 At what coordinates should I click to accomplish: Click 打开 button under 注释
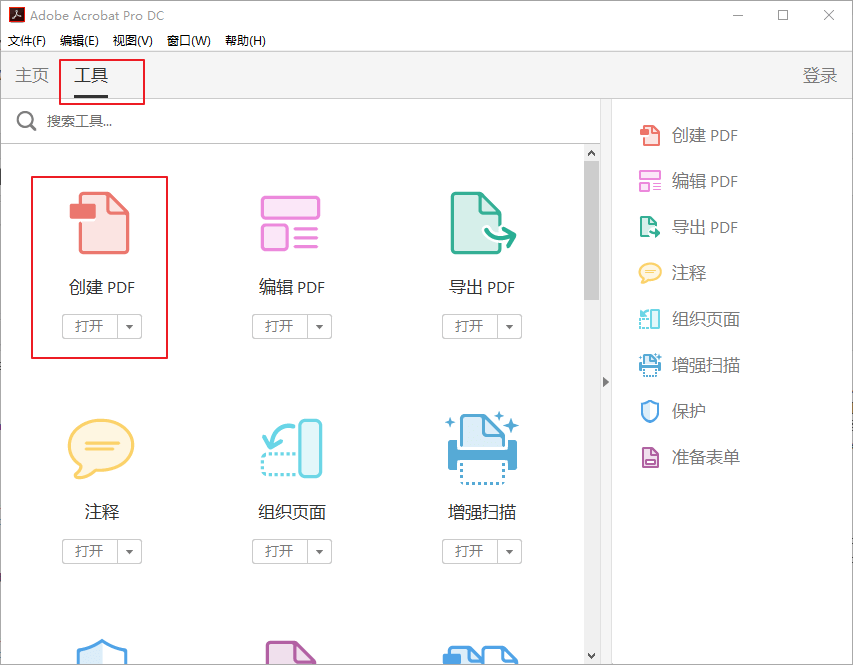(90, 551)
